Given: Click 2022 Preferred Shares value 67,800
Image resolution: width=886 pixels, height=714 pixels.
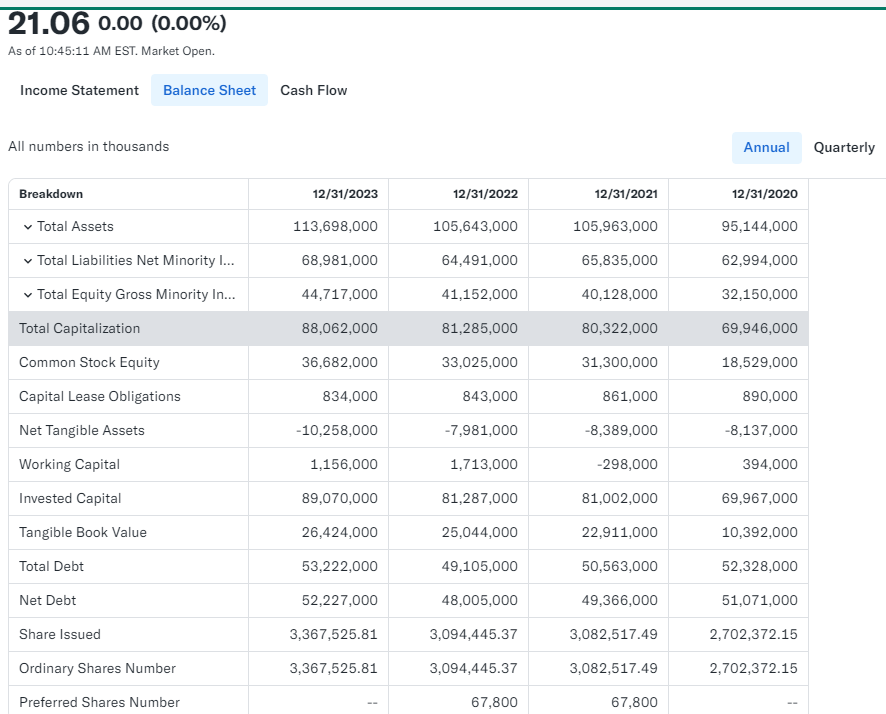Looking at the screenshot, I should [x=494, y=702].
